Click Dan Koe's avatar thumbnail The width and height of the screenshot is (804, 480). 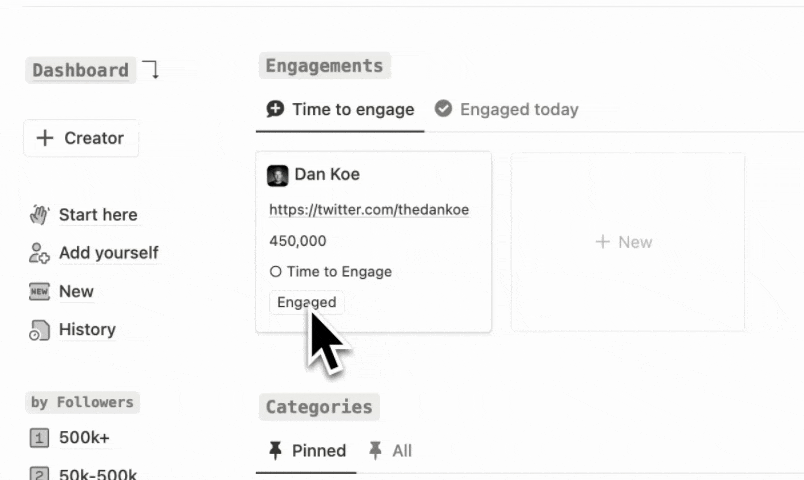[x=277, y=175]
